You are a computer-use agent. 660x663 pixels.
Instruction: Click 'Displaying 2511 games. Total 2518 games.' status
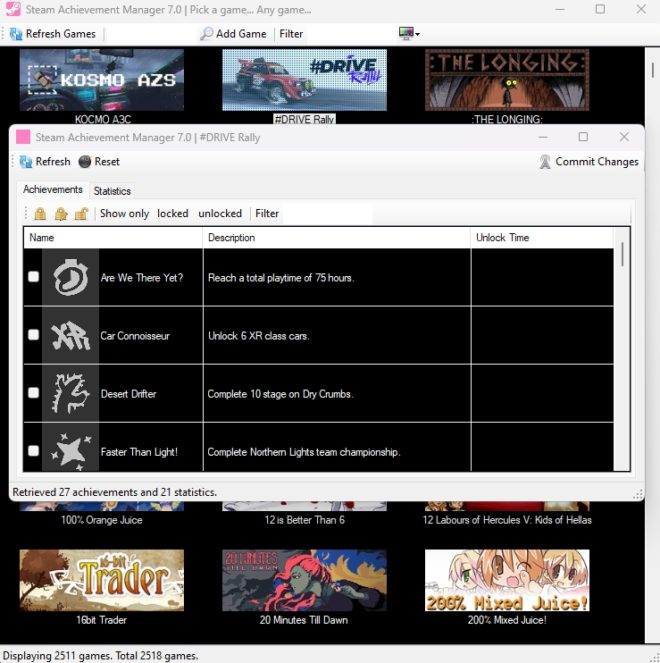tap(101, 655)
